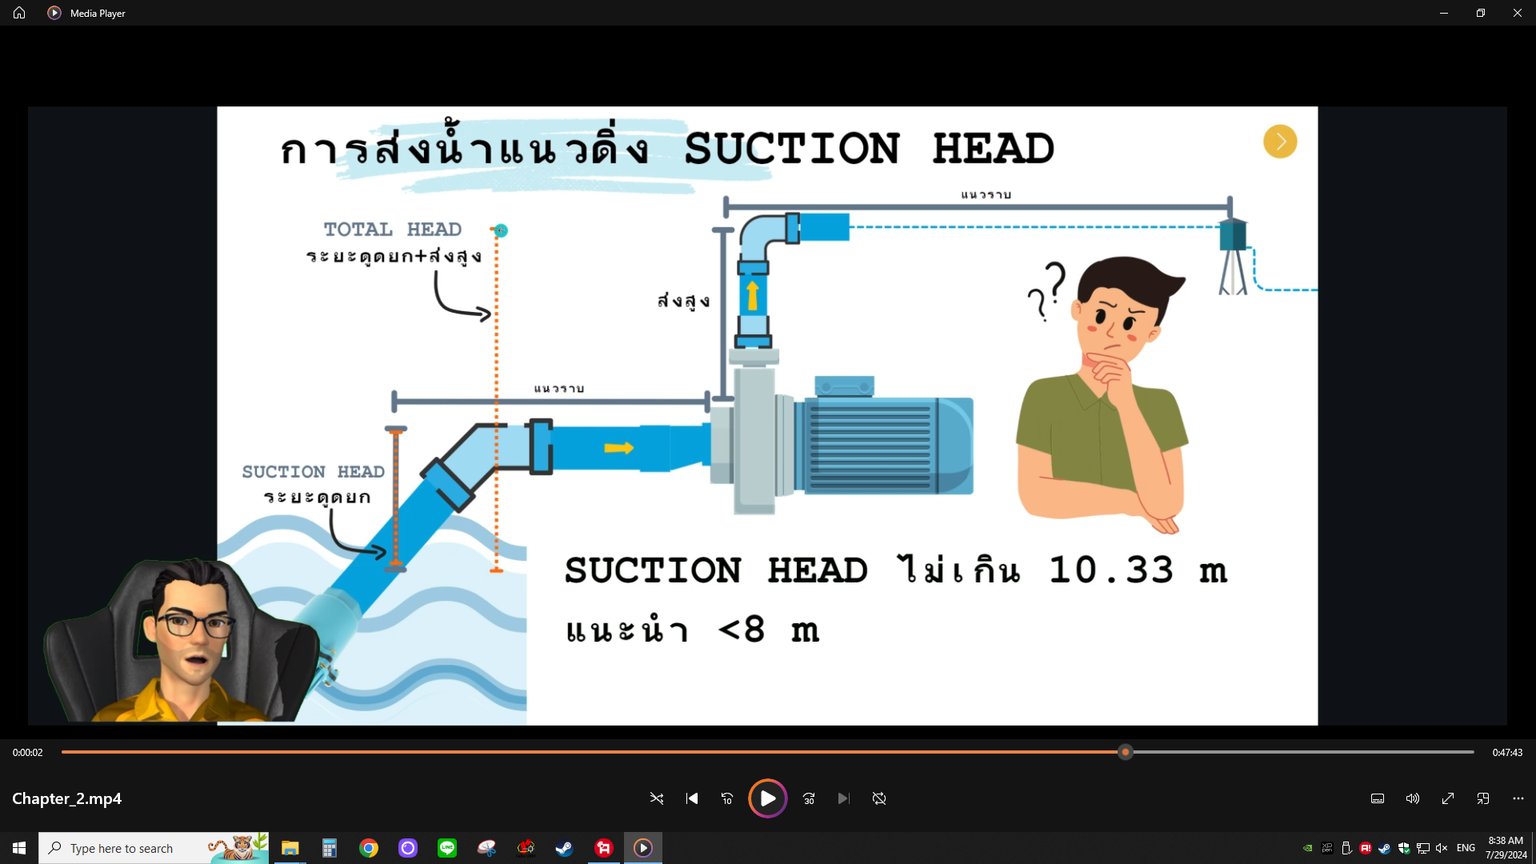
Task: Open the clock showing 8:38 AM
Action: (x=1505, y=848)
